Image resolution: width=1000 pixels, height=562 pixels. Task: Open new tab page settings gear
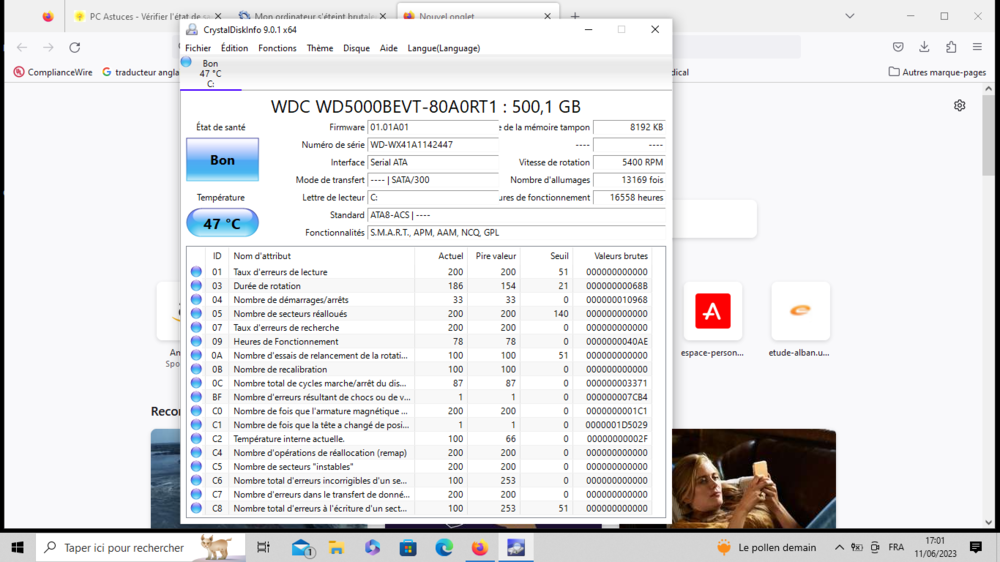point(959,106)
